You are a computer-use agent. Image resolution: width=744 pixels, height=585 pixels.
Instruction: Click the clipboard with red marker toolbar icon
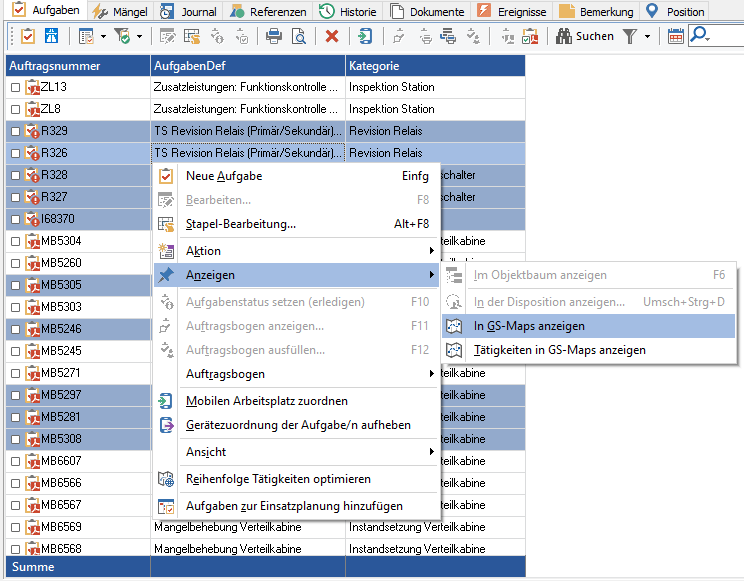[530, 36]
